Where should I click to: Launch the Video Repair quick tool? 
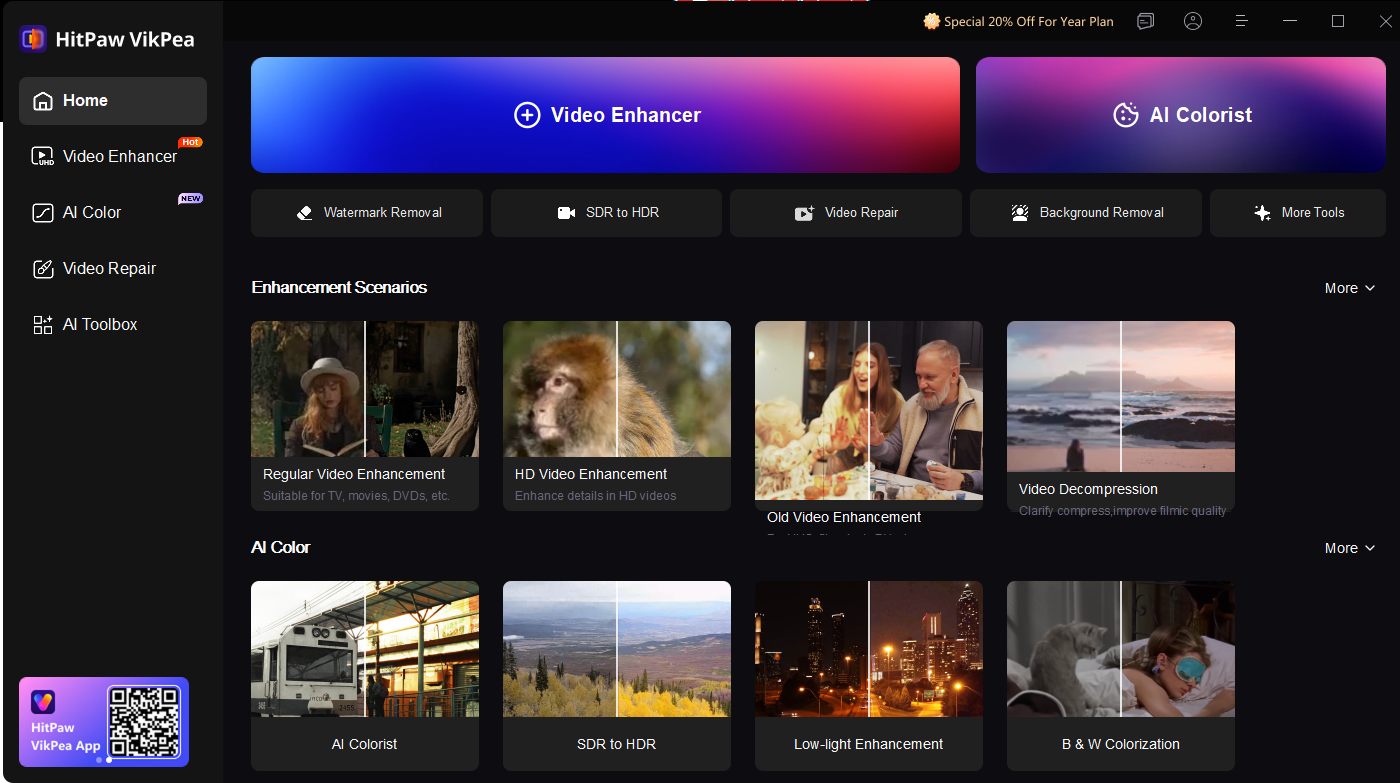click(x=845, y=213)
